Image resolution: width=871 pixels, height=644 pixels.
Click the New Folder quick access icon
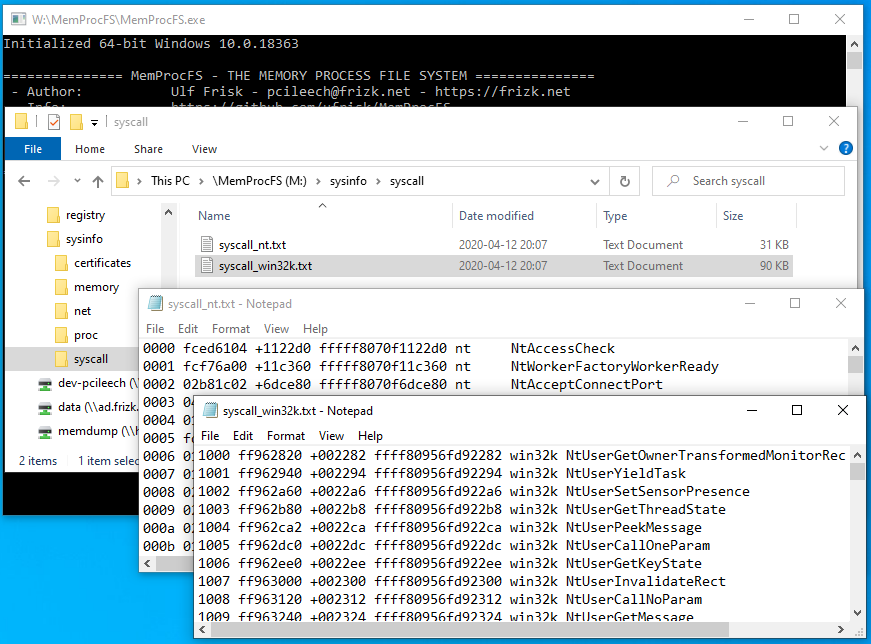pos(76,122)
